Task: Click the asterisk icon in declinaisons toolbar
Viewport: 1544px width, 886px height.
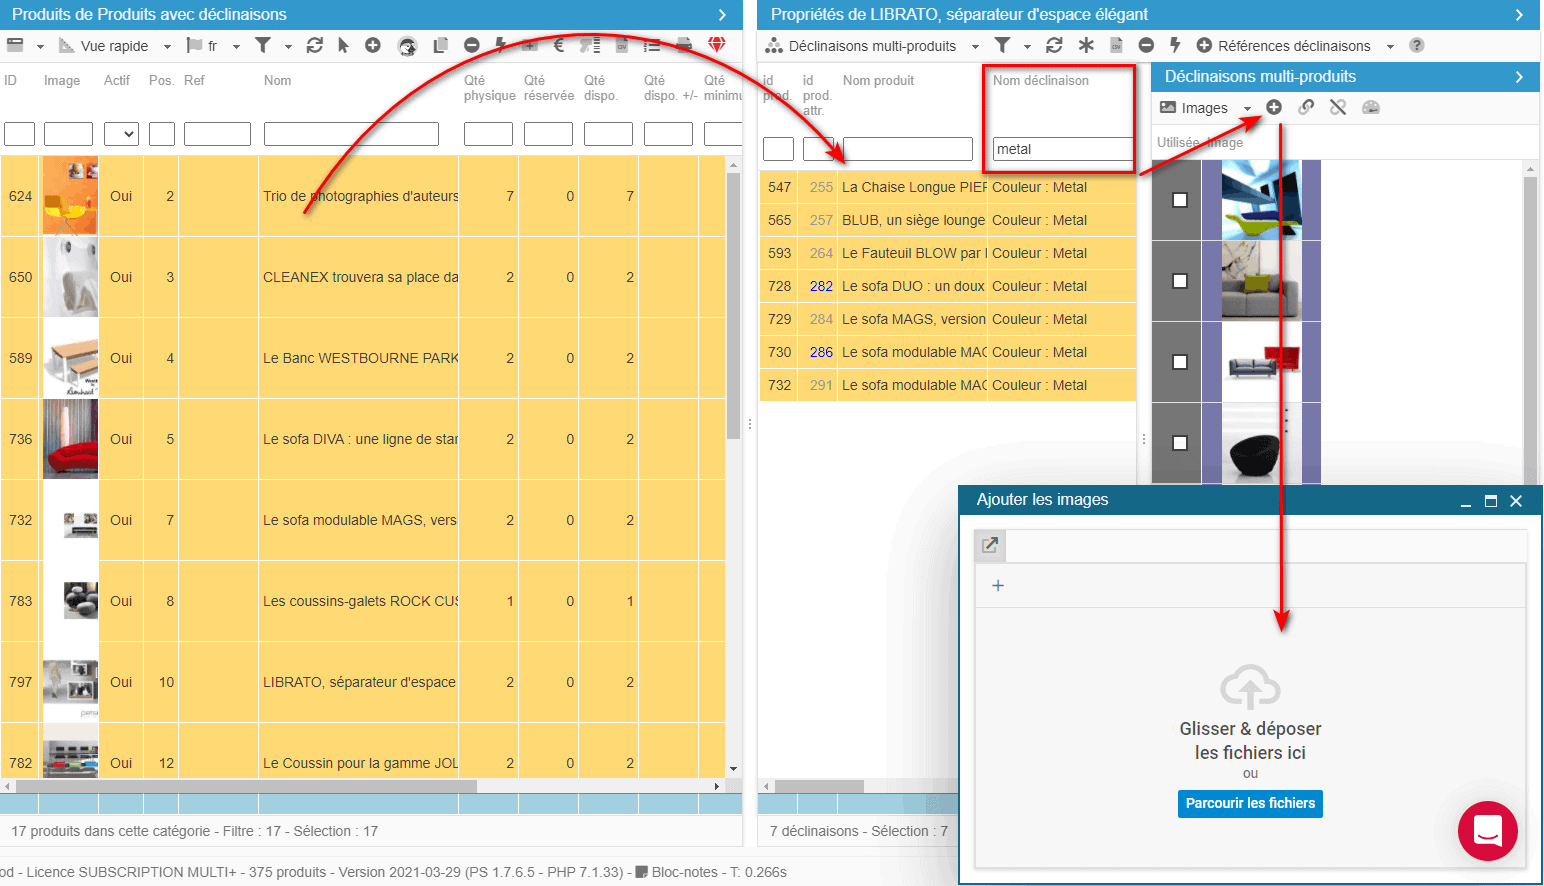Action: [x=1086, y=45]
